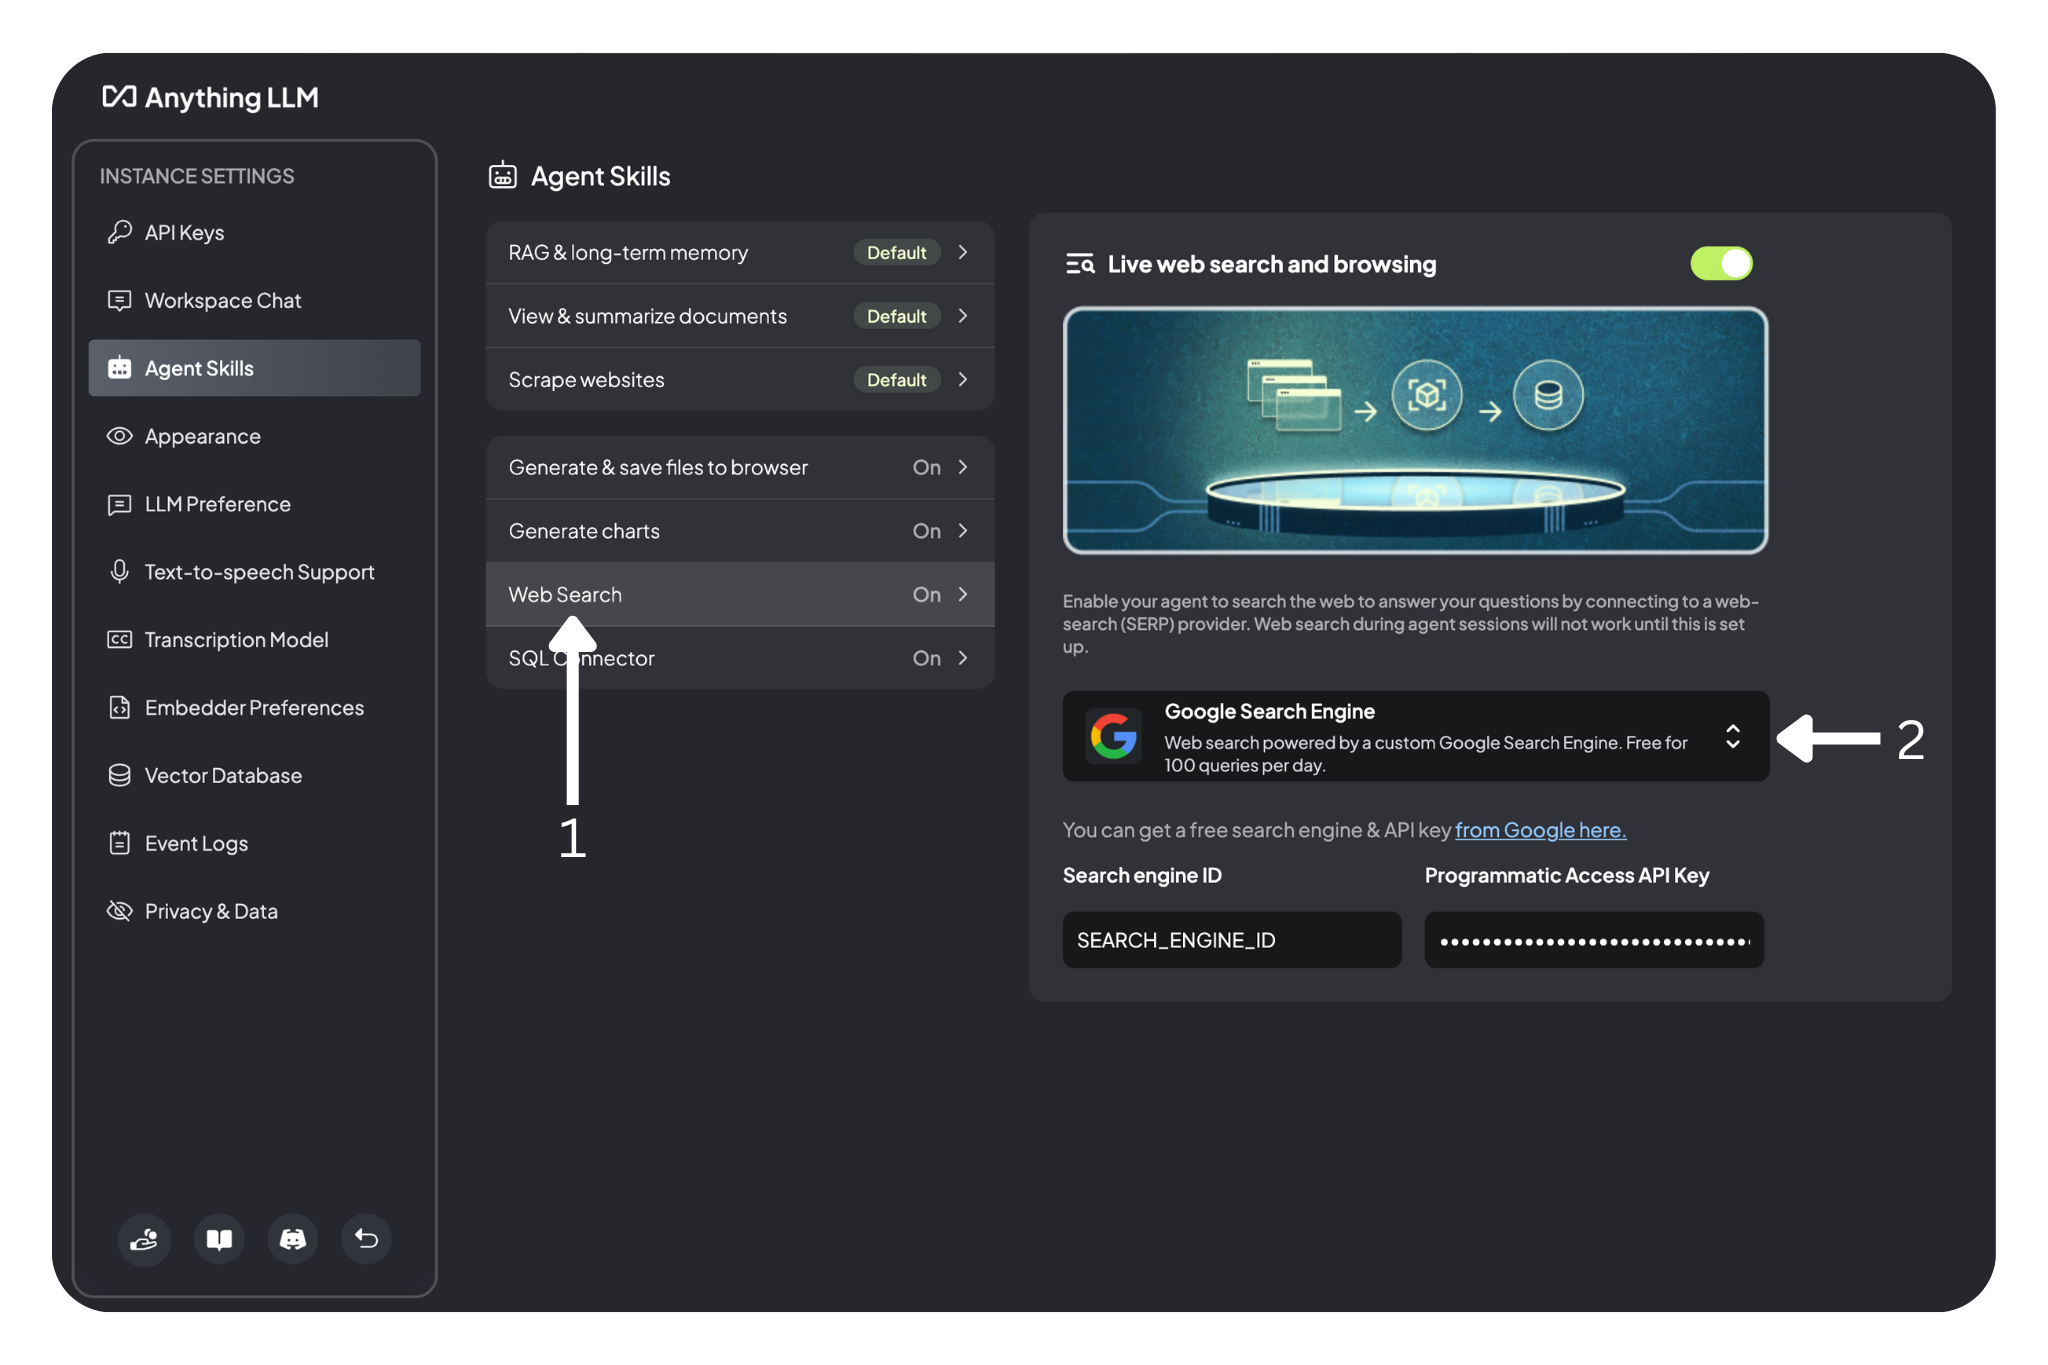Select the SQL Connector skill row
Viewport: 2048px width, 1365px height.
[740, 658]
